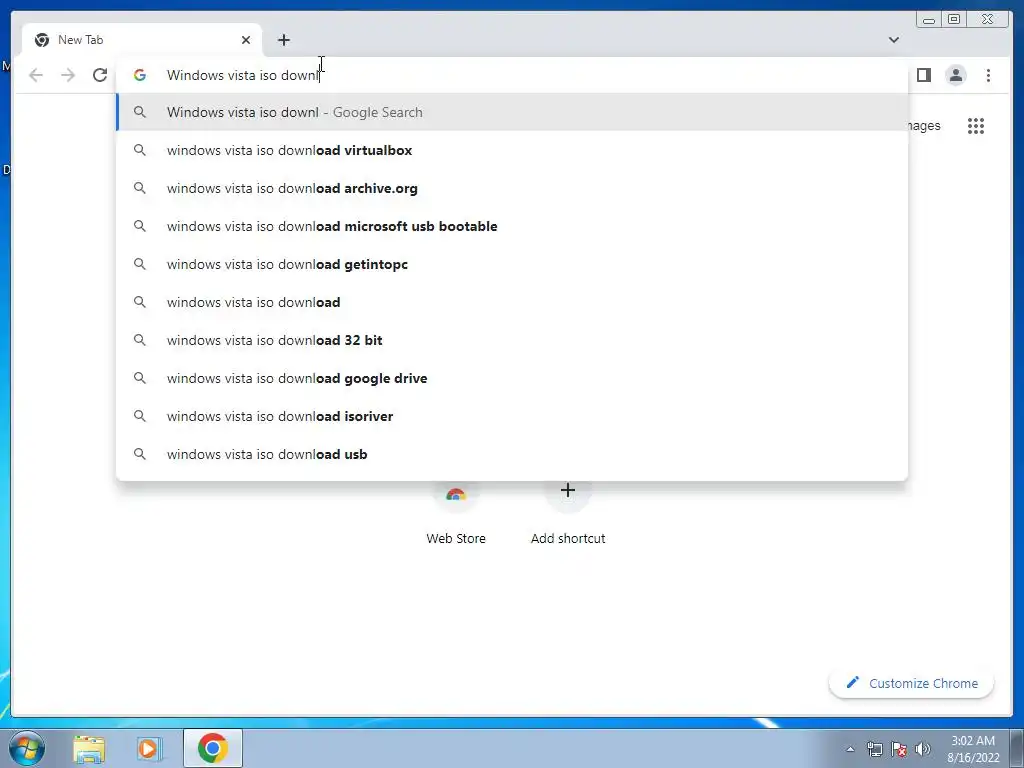Select plain 'windows vista iso download' suggestion
The image size is (1024, 768).
[x=512, y=302]
